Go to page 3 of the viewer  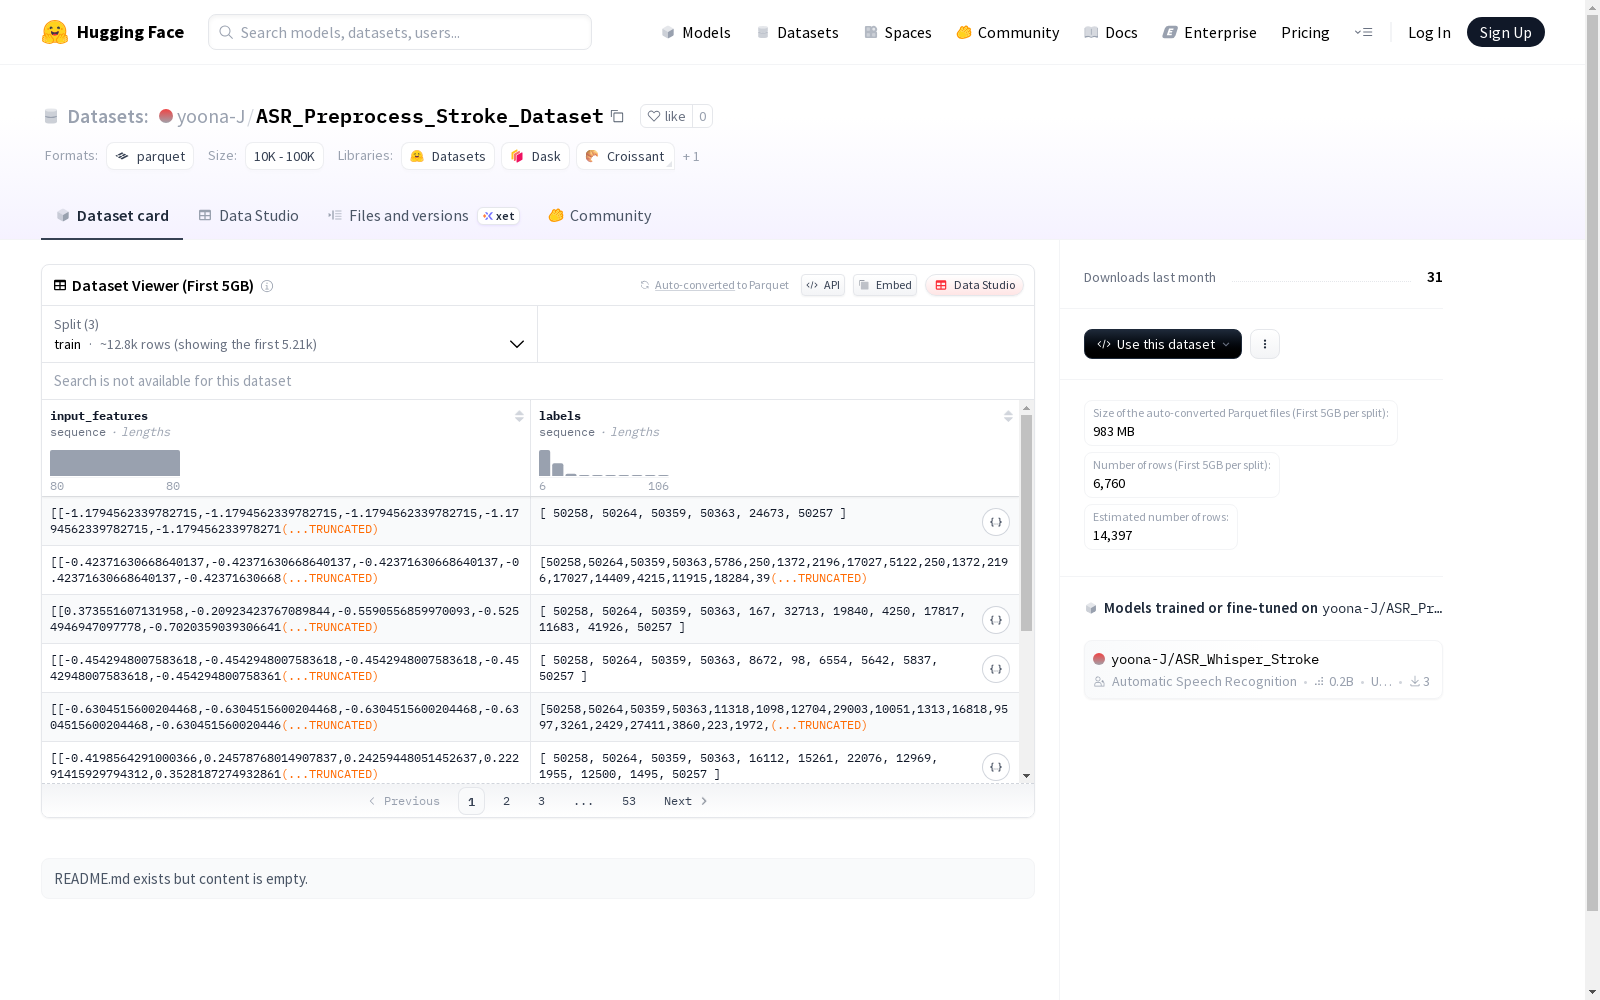point(542,801)
